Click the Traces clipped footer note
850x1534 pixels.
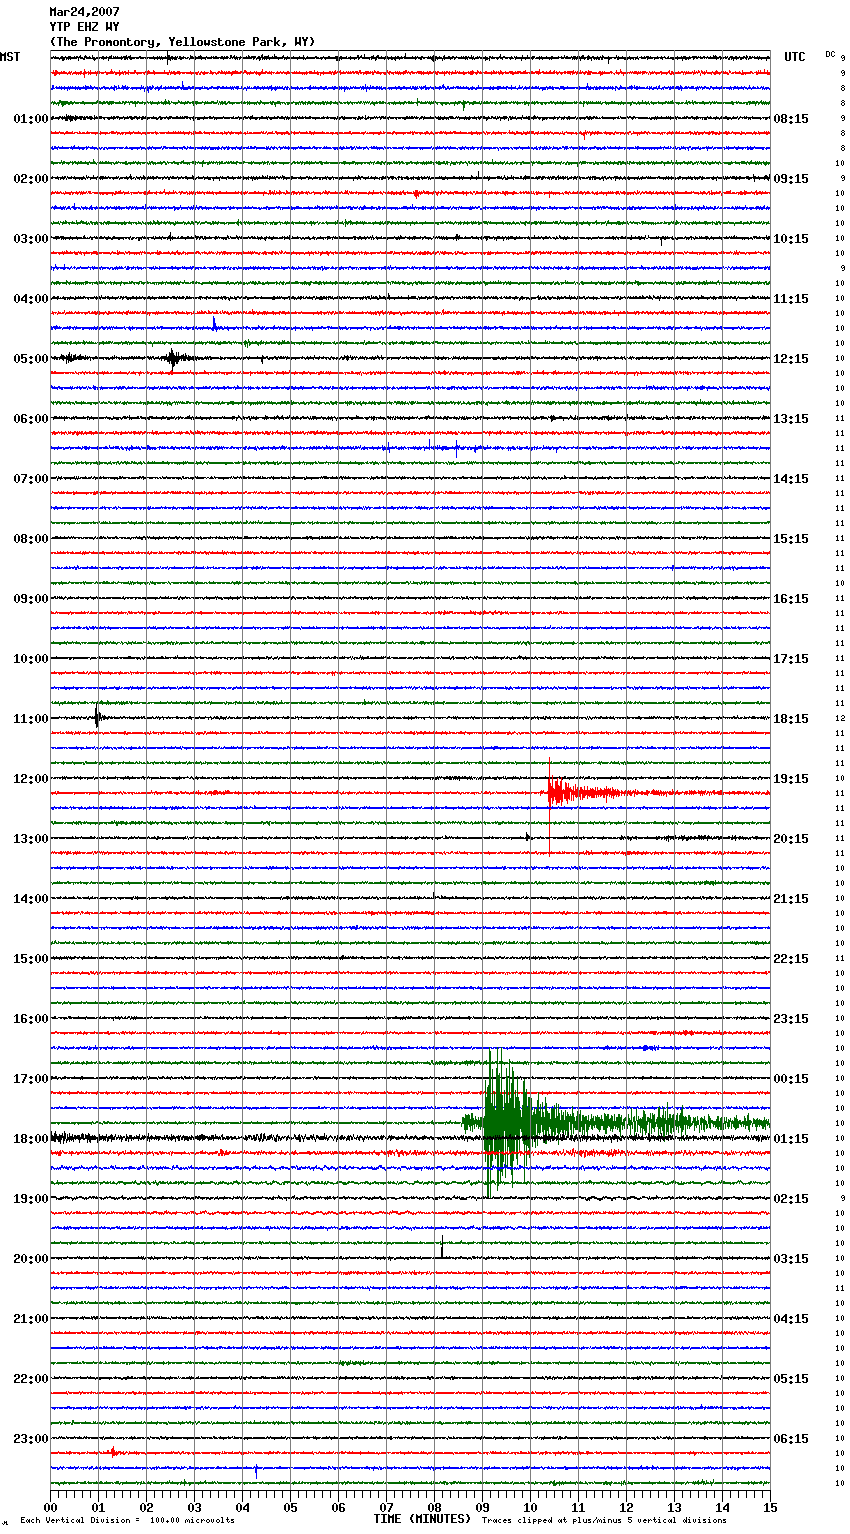(604, 1520)
